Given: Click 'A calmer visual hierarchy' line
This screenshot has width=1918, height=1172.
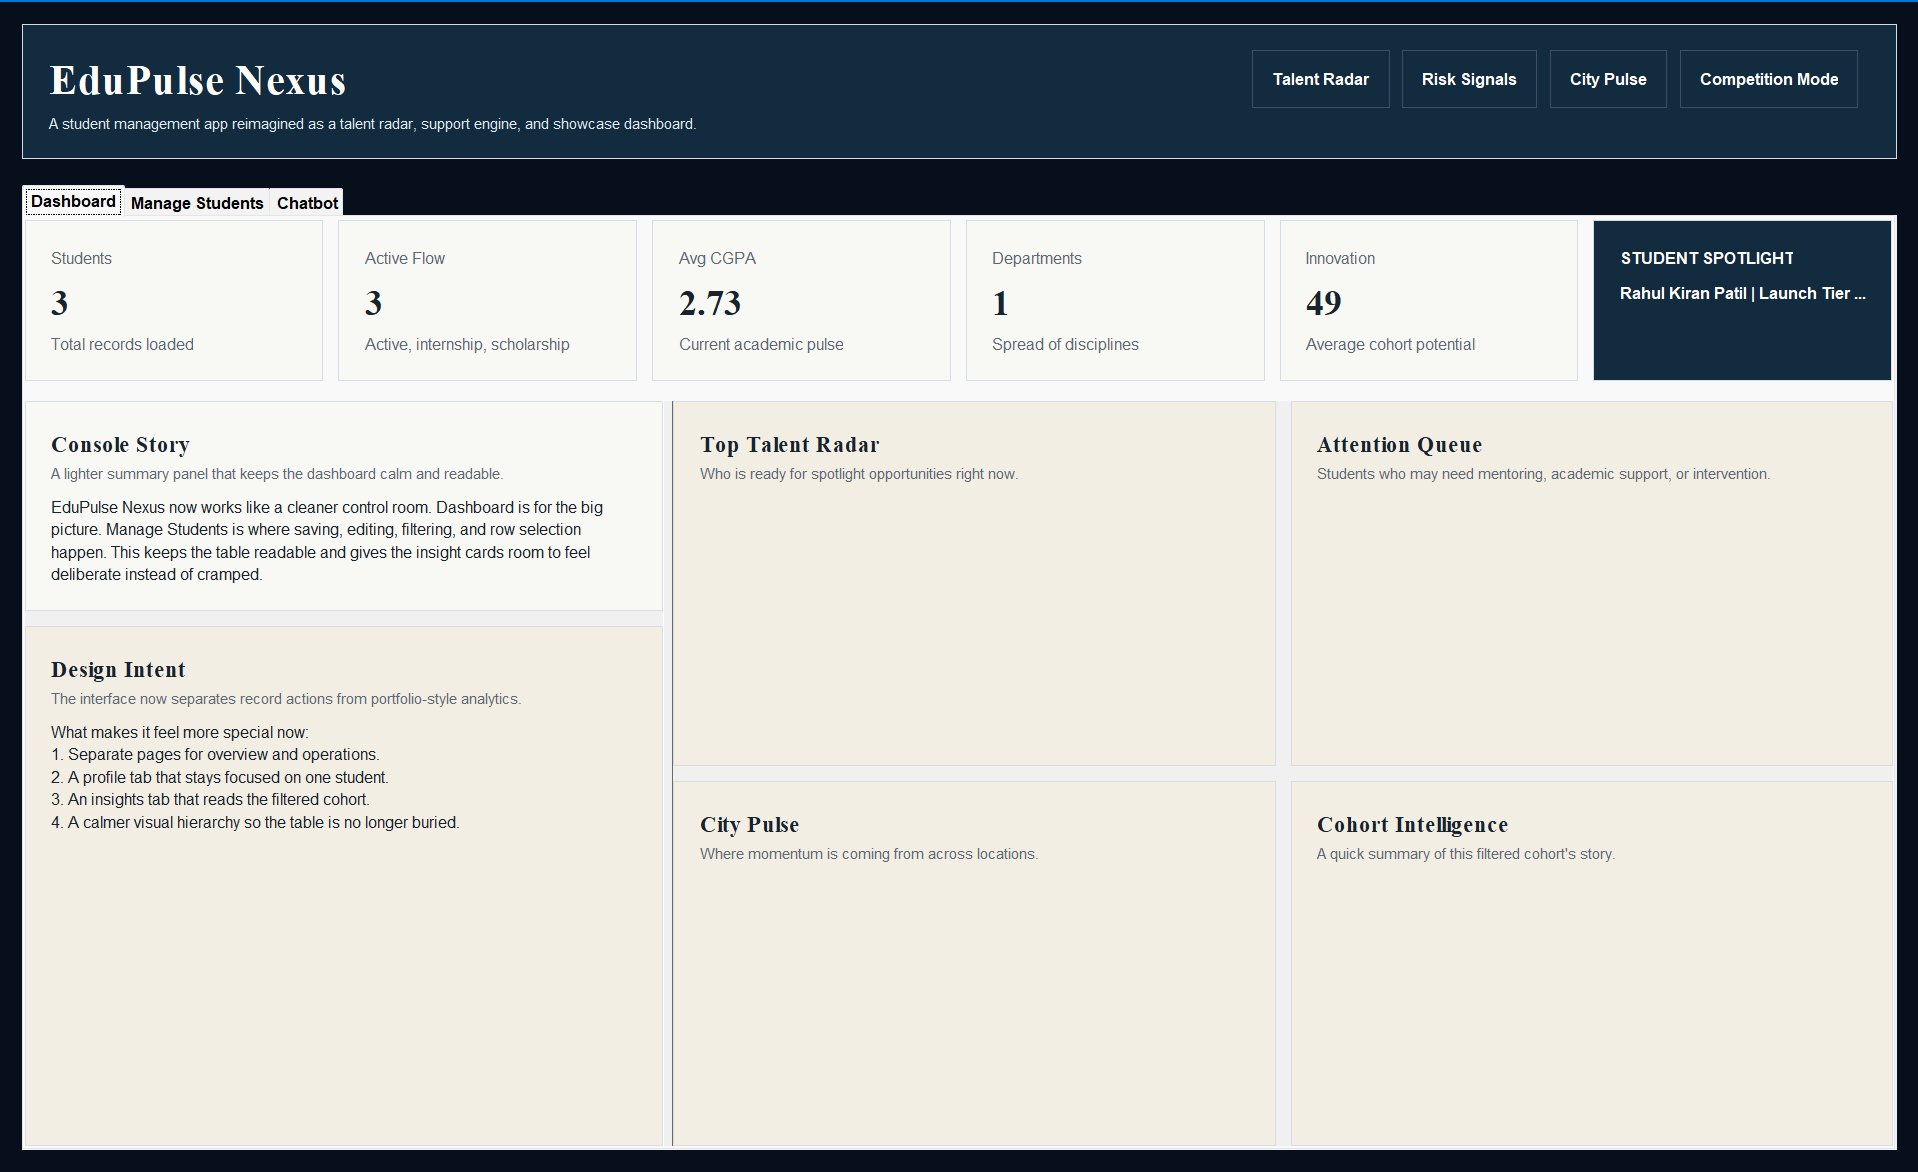Looking at the screenshot, I should click(x=255, y=822).
